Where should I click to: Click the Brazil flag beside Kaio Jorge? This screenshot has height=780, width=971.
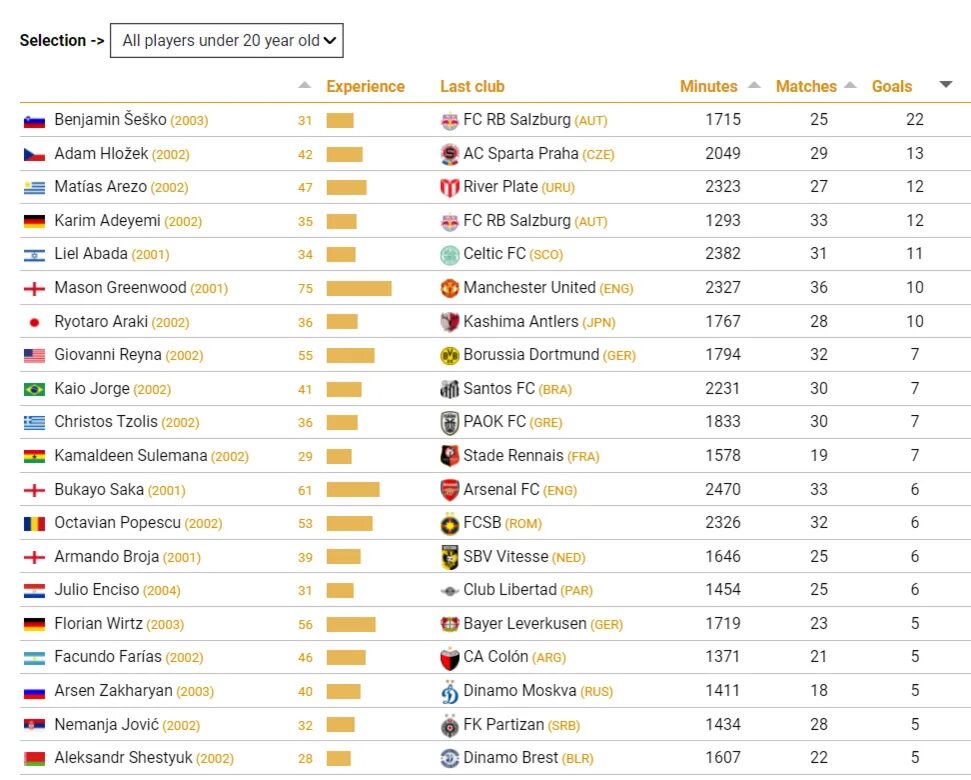[34, 389]
